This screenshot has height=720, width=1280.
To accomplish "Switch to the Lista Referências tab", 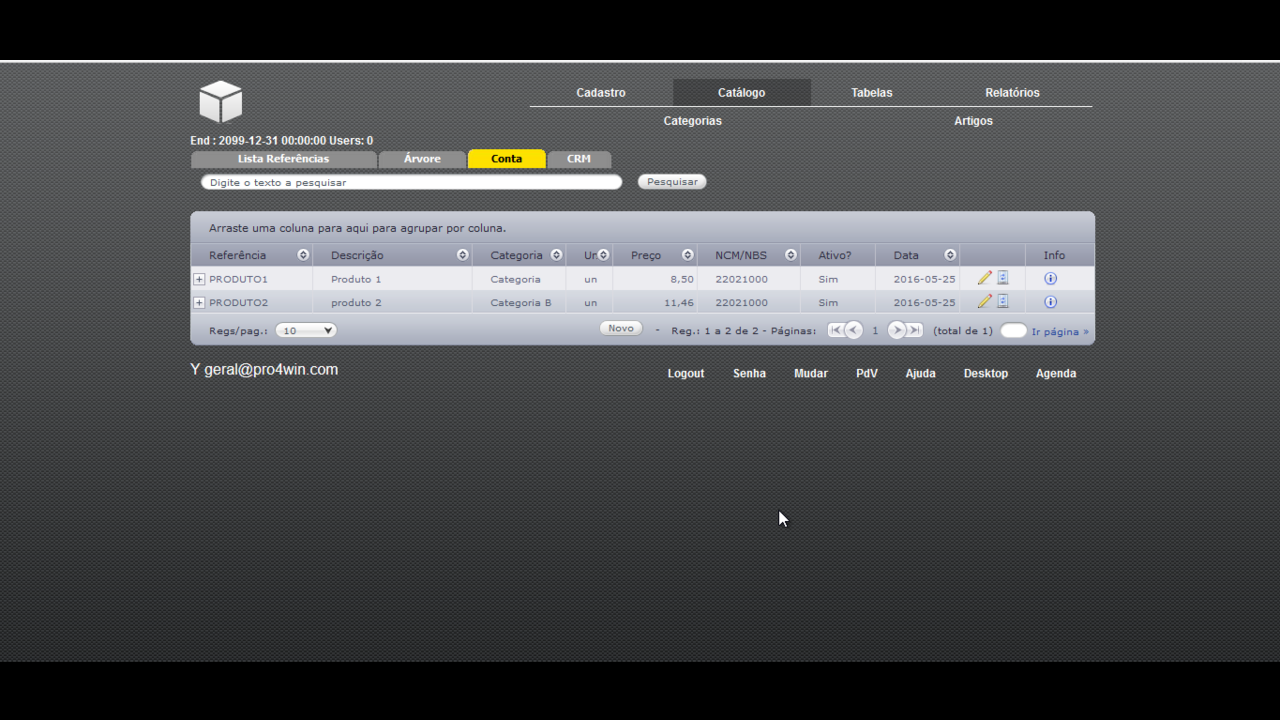I will point(283,159).
